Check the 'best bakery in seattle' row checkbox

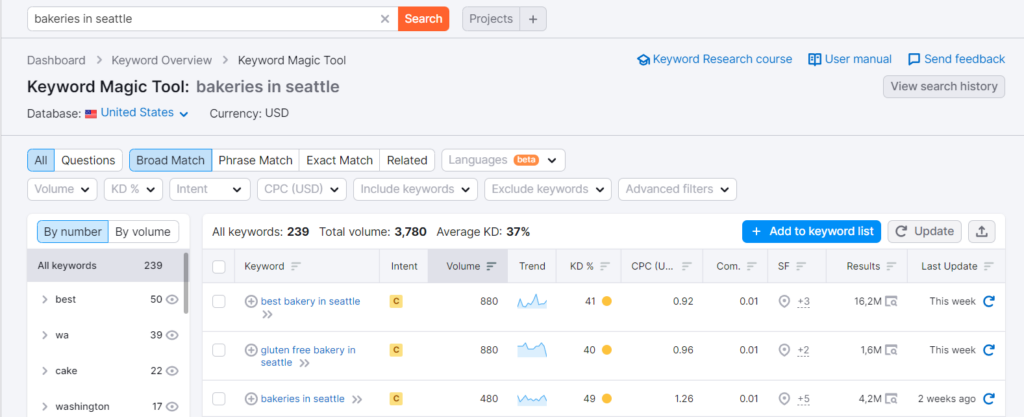pos(219,301)
